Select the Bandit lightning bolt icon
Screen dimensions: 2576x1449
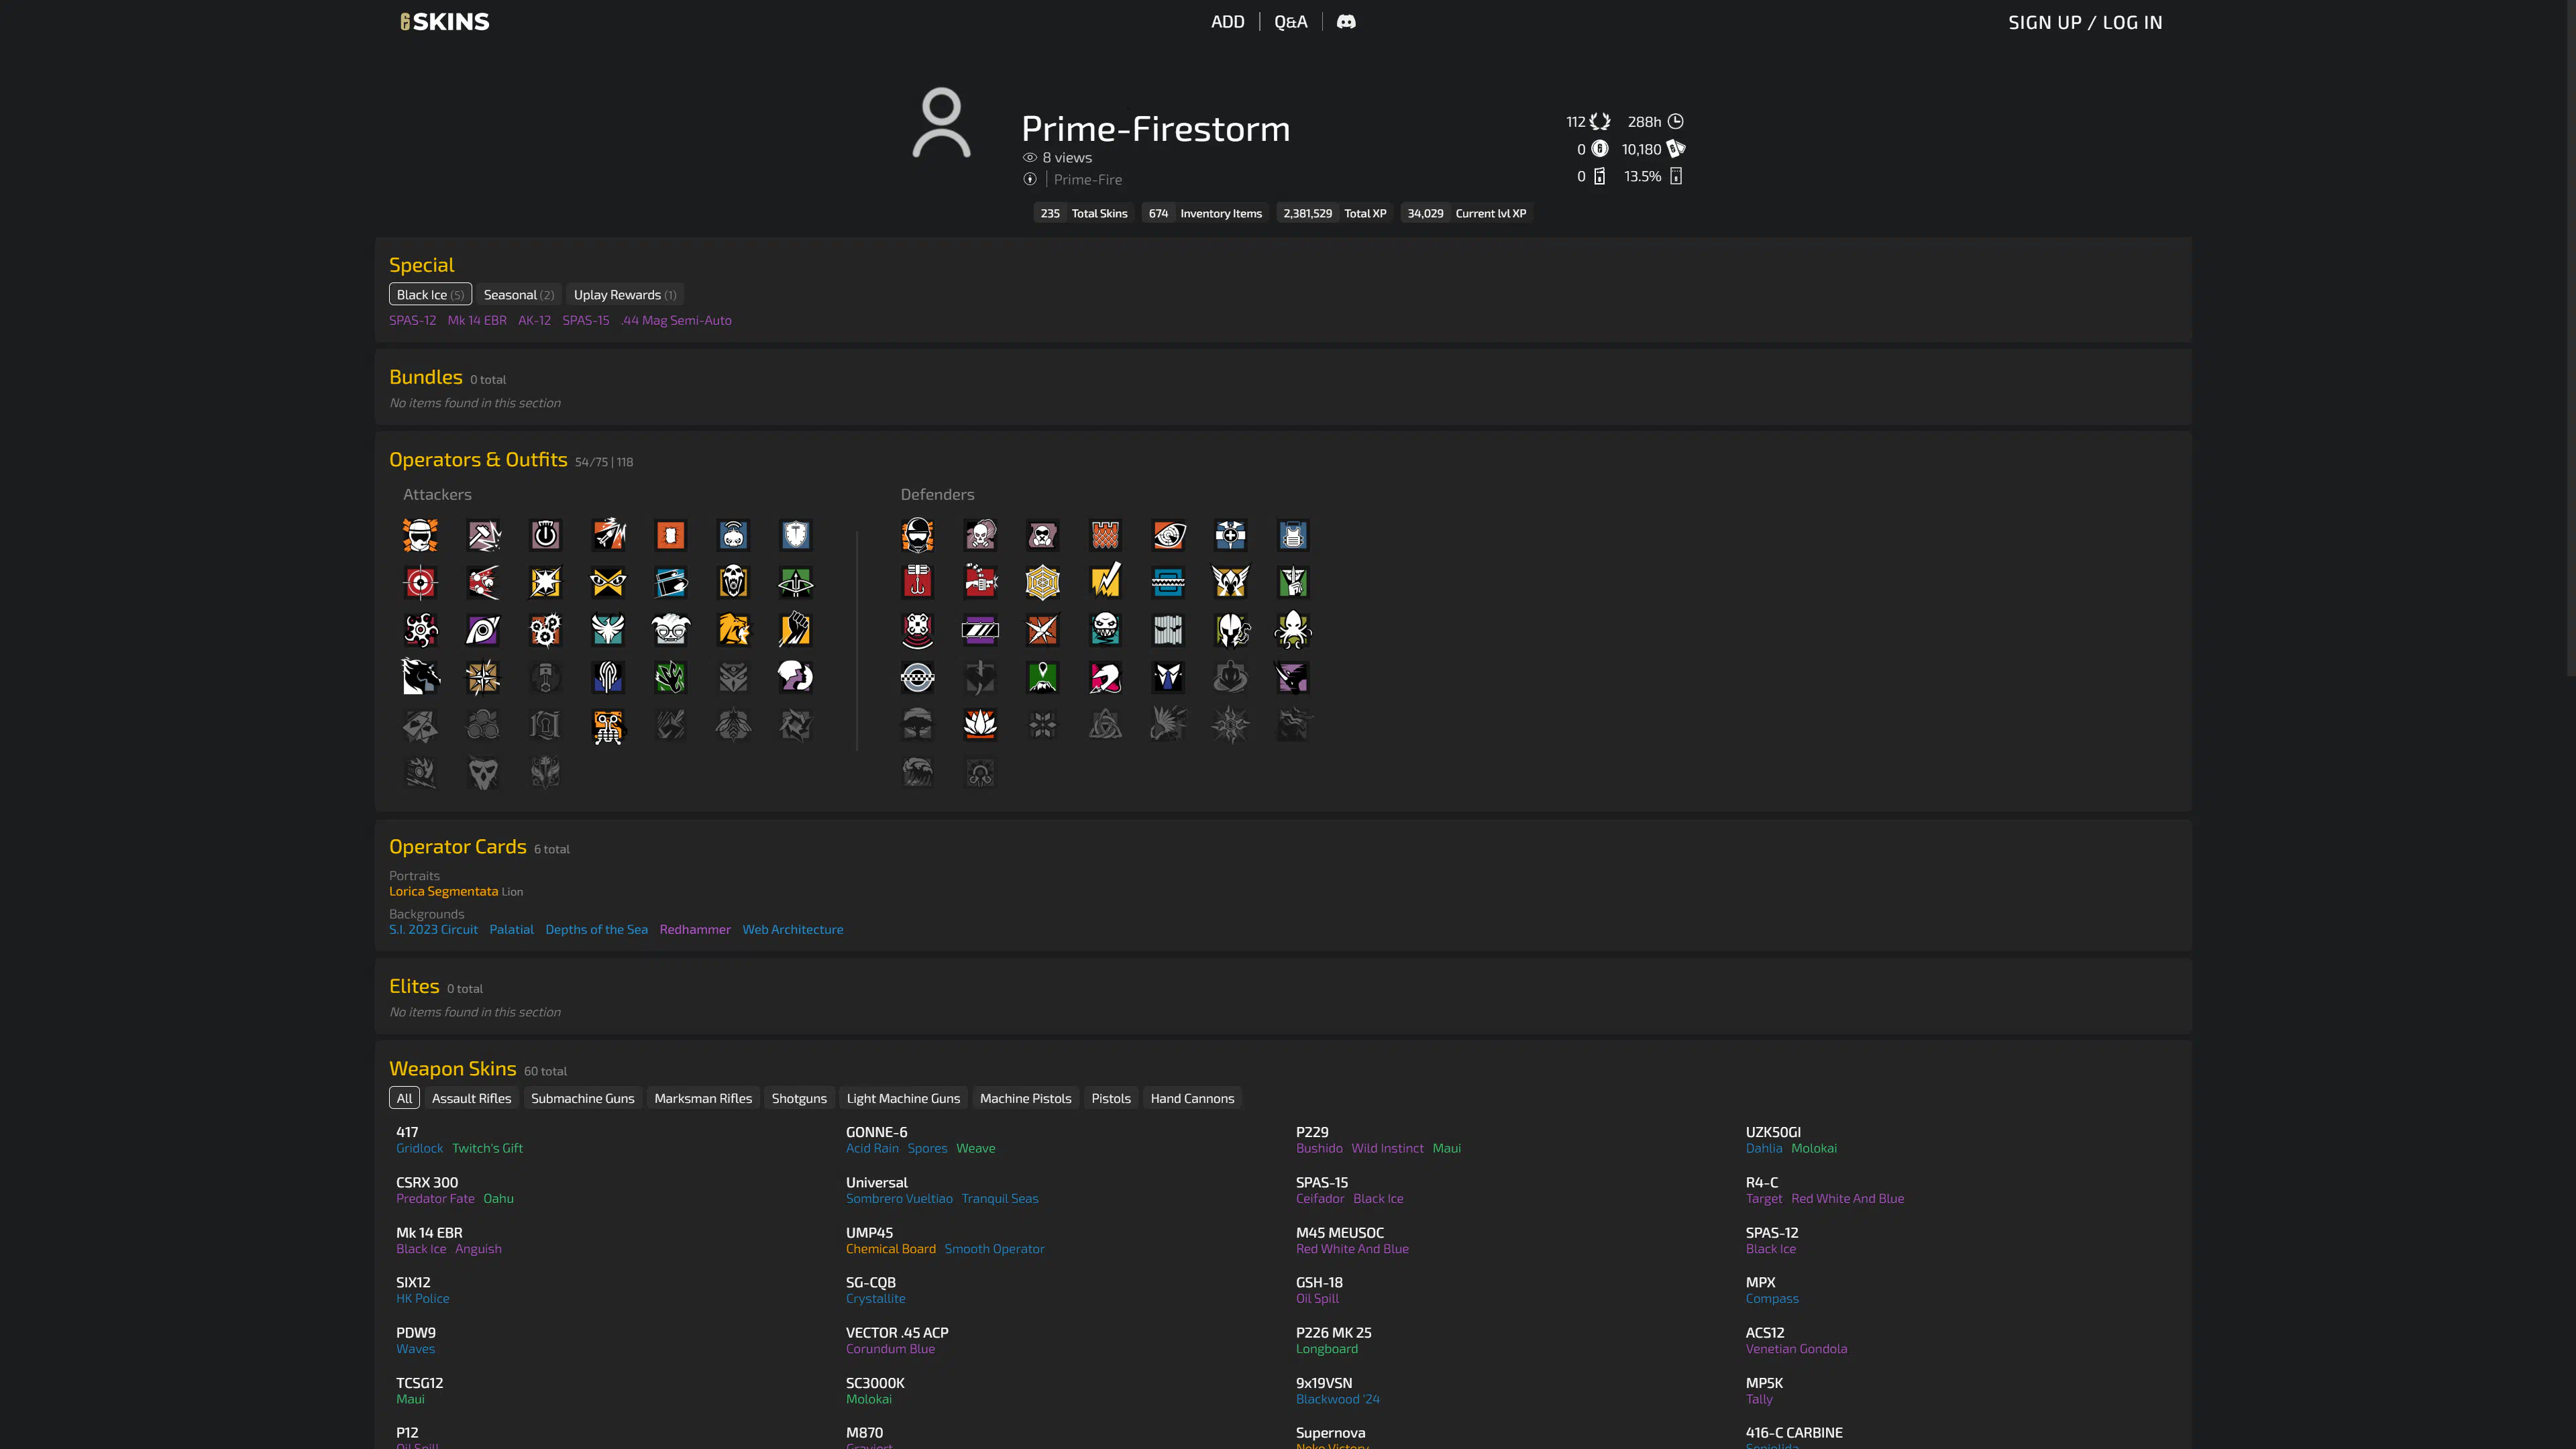pos(1105,582)
